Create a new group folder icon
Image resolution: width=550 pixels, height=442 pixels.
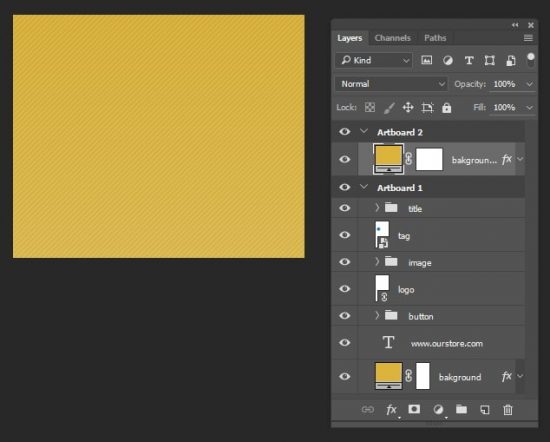click(x=461, y=409)
